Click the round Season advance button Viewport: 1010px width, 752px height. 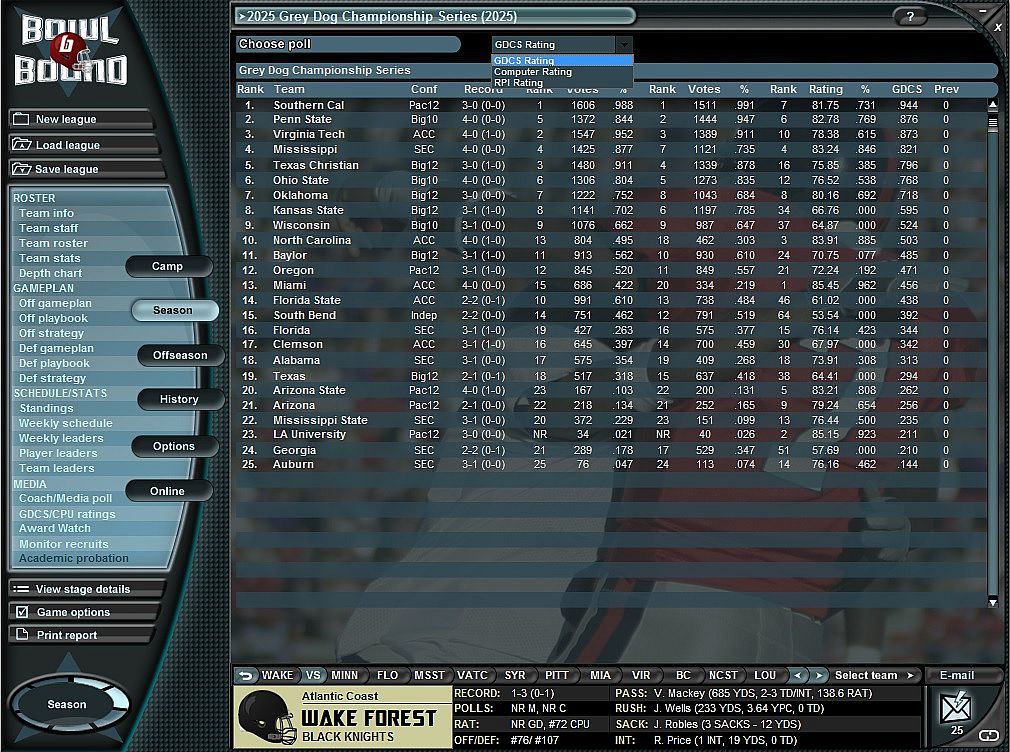[x=68, y=704]
